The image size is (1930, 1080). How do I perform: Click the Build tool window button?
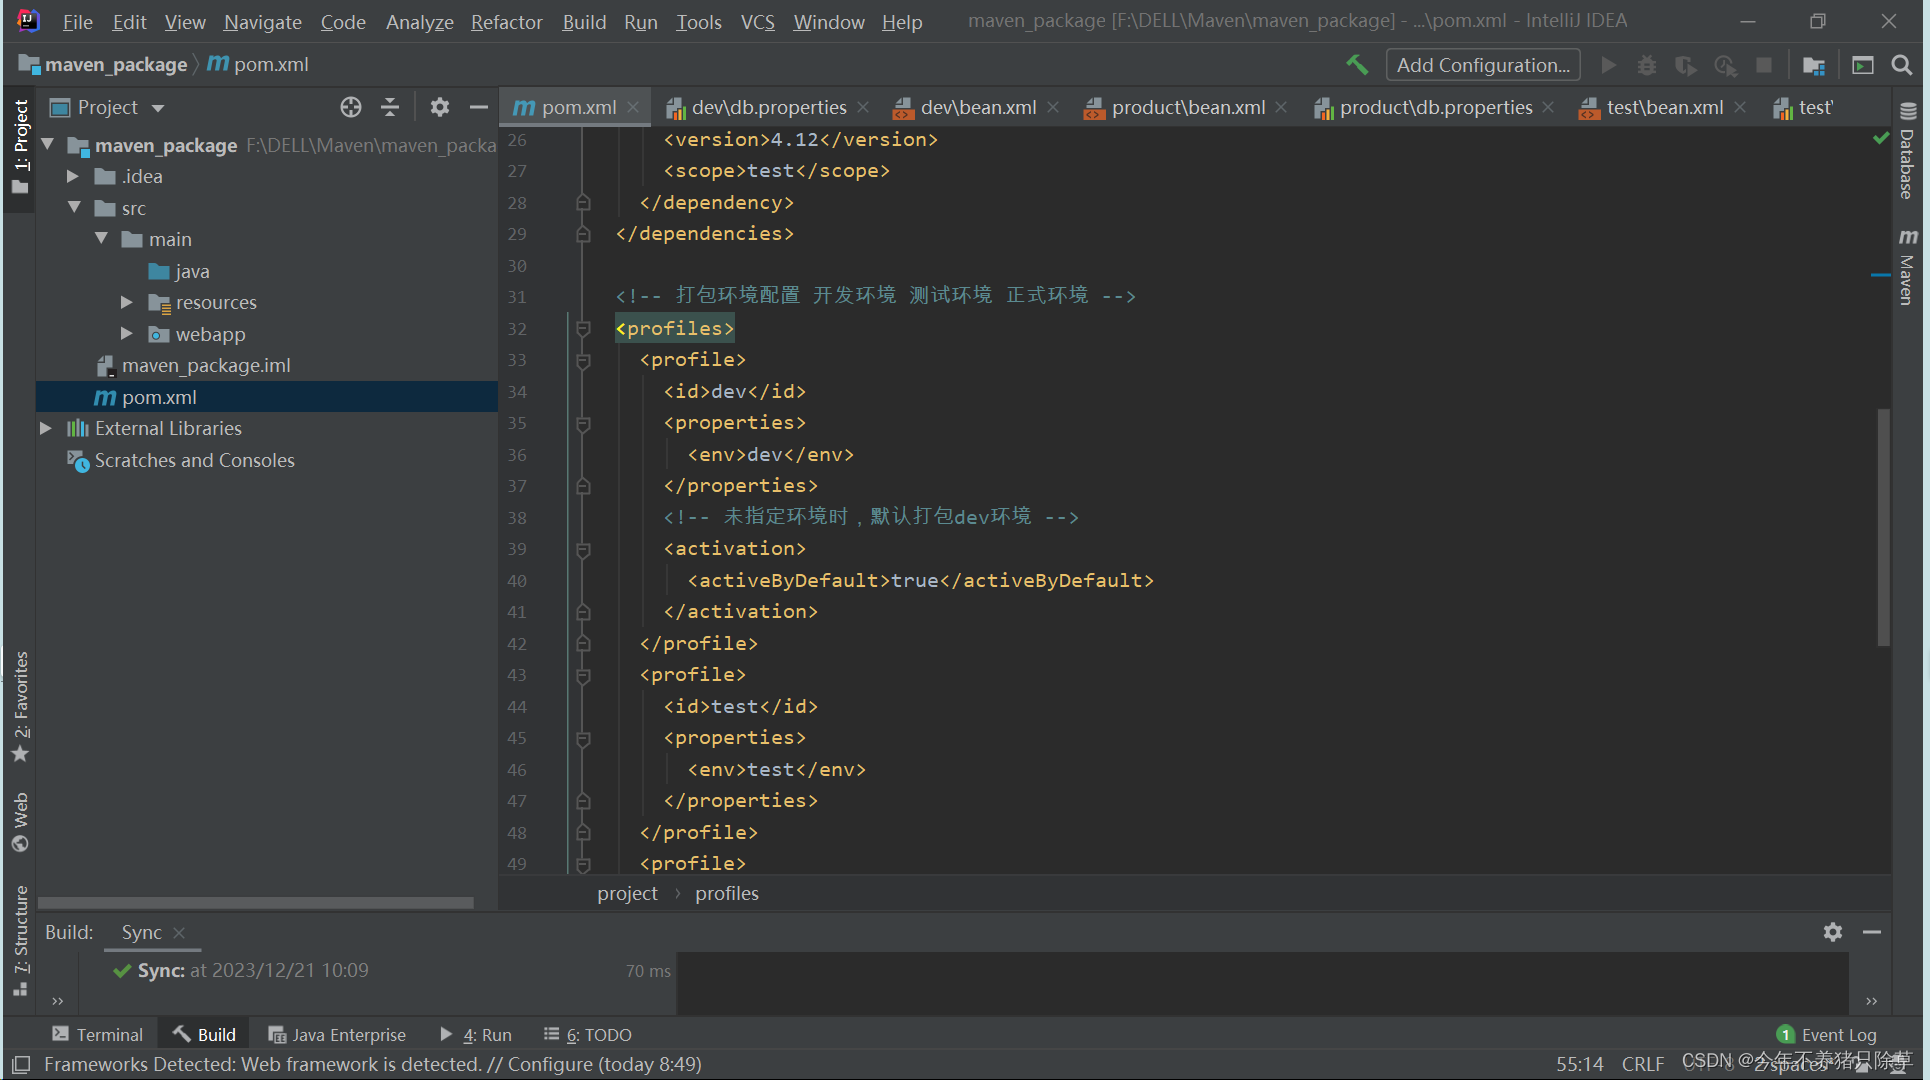205,1034
